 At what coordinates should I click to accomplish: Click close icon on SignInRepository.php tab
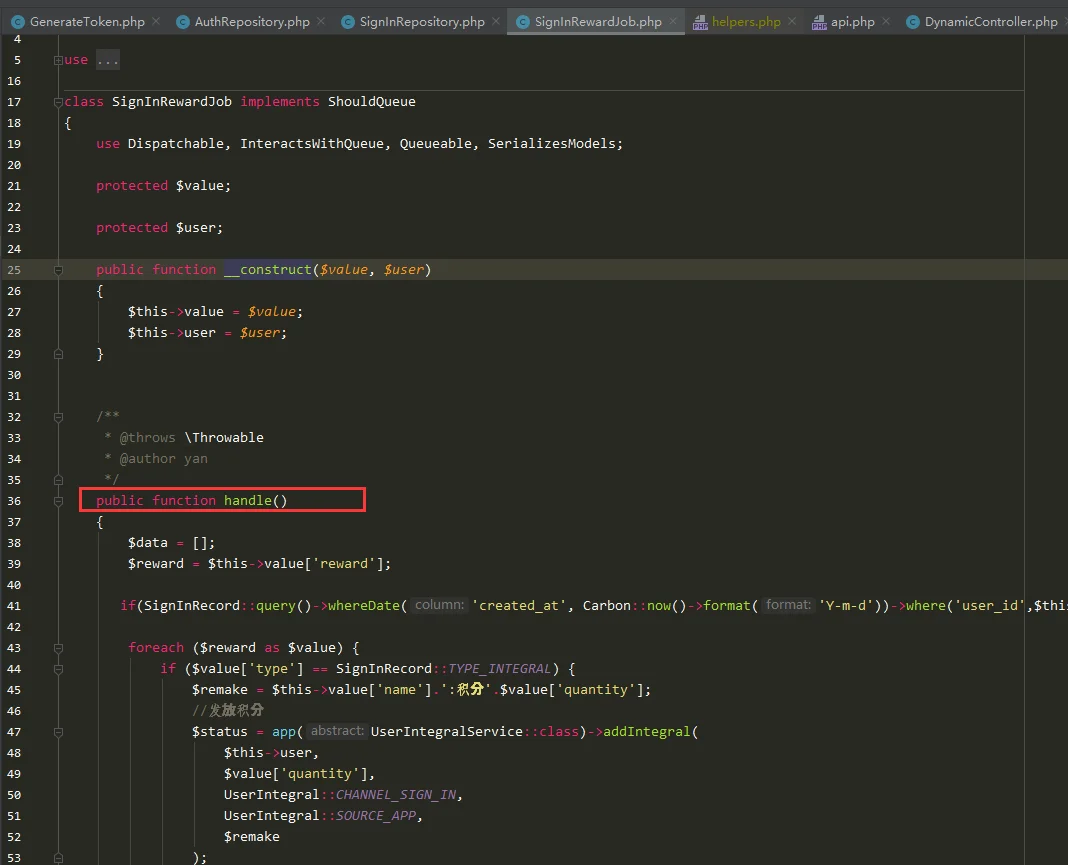click(x=495, y=21)
